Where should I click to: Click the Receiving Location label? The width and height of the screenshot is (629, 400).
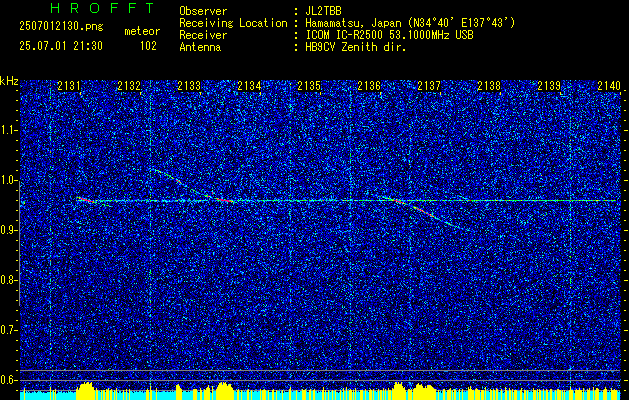point(233,23)
